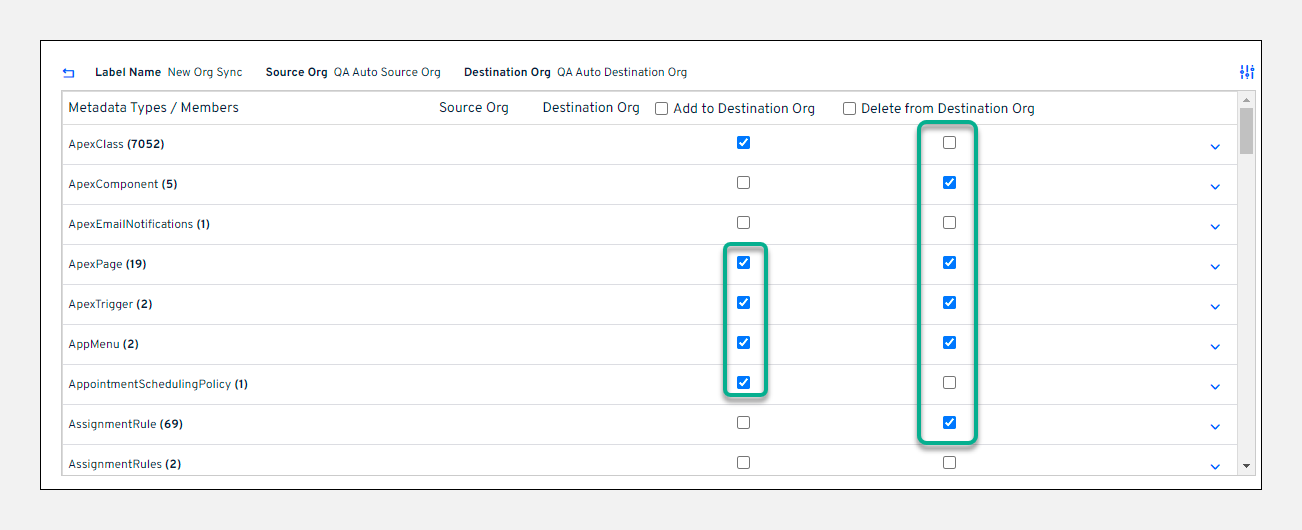Click the Source Org column header
Image resolution: width=1302 pixels, height=530 pixels.
pyautogui.click(x=473, y=108)
